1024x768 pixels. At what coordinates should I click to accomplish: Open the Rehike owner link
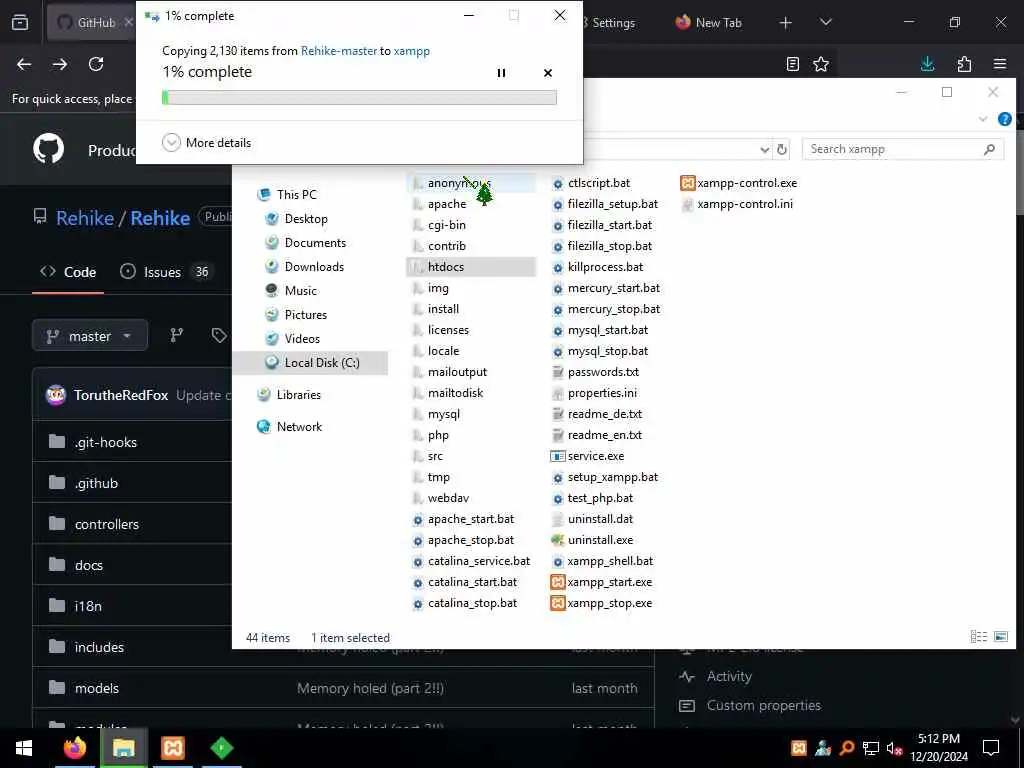[x=85, y=218]
